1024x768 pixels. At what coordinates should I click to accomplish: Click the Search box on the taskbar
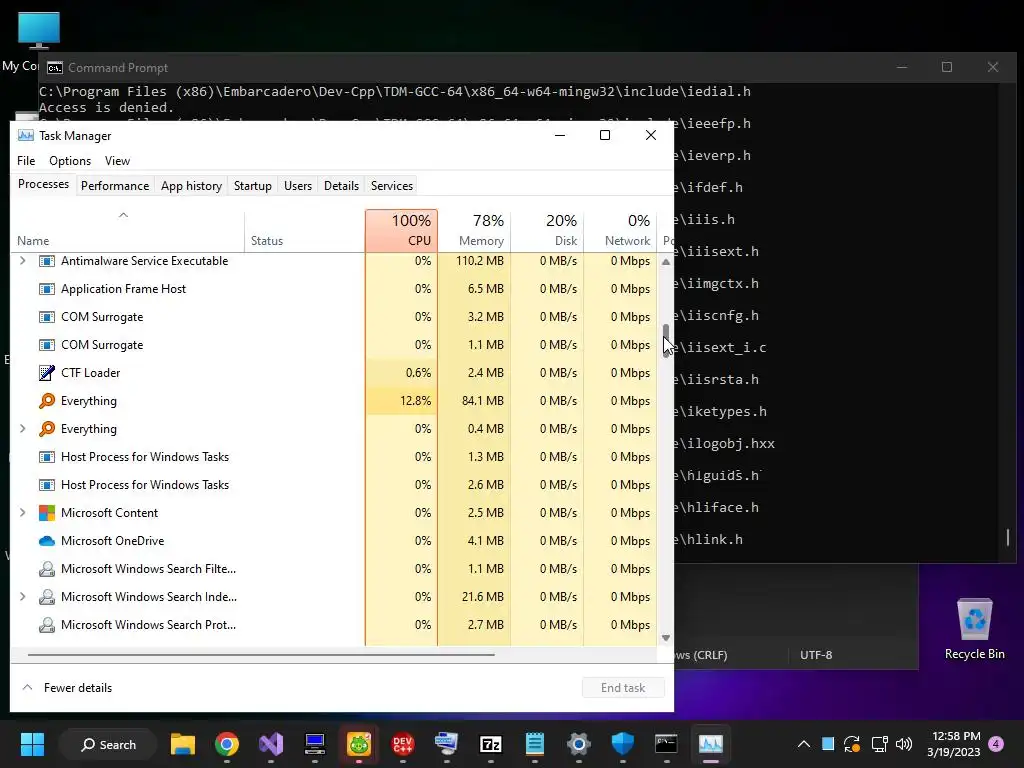pos(108,744)
